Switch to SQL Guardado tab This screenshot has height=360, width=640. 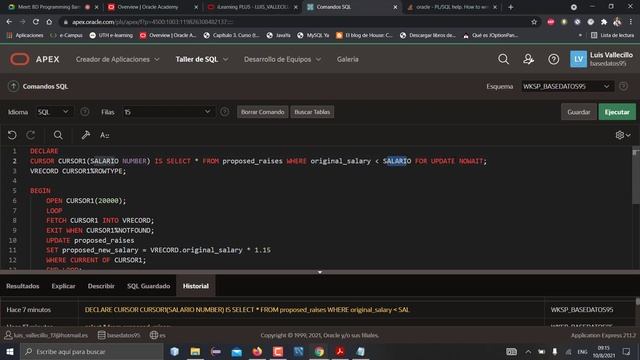point(149,286)
